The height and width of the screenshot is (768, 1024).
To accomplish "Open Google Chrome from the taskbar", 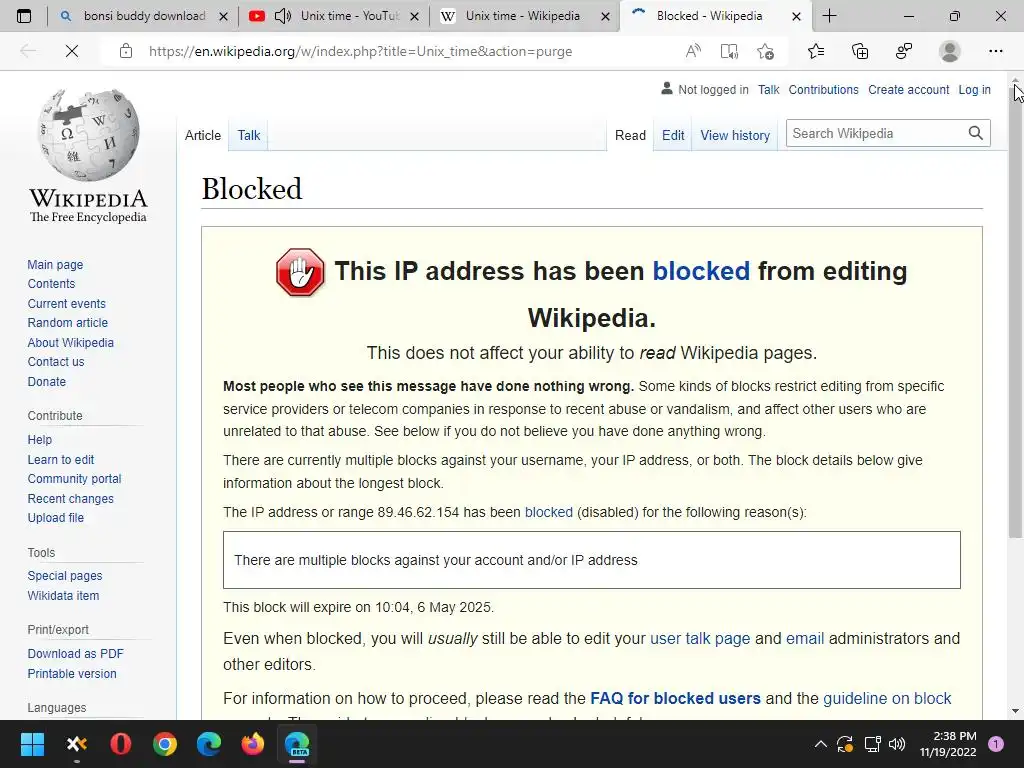I will (x=165, y=744).
